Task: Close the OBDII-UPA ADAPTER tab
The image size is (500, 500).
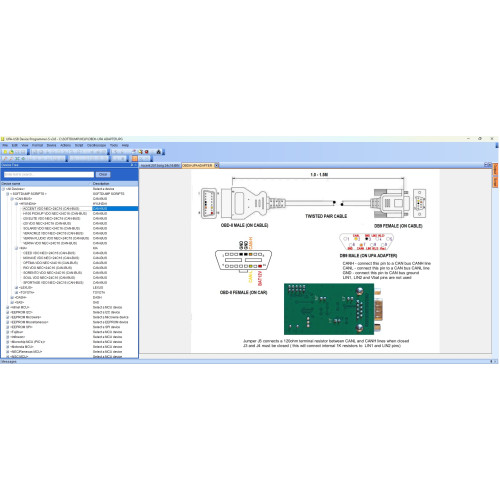Action: pyautogui.click(x=216, y=165)
